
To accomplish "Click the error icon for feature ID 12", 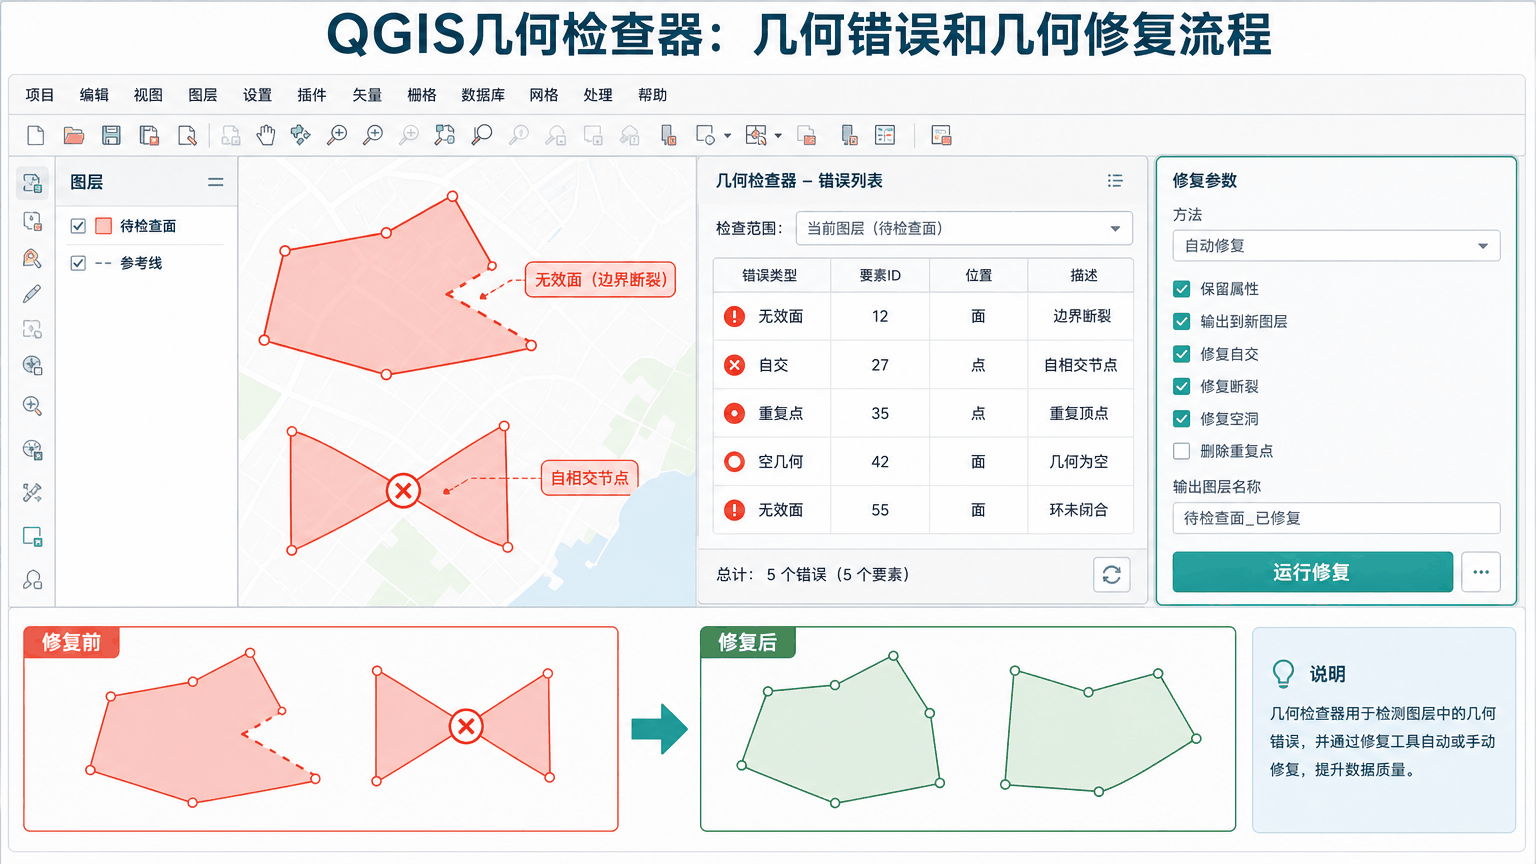I will [x=734, y=316].
